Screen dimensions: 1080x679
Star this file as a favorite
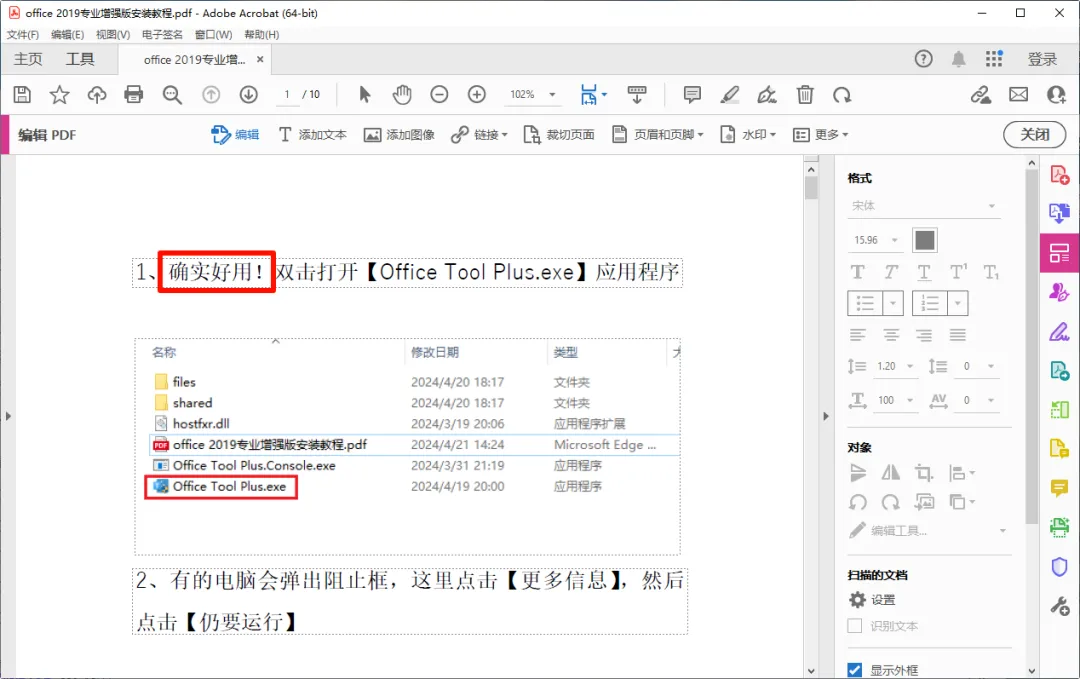(59, 94)
